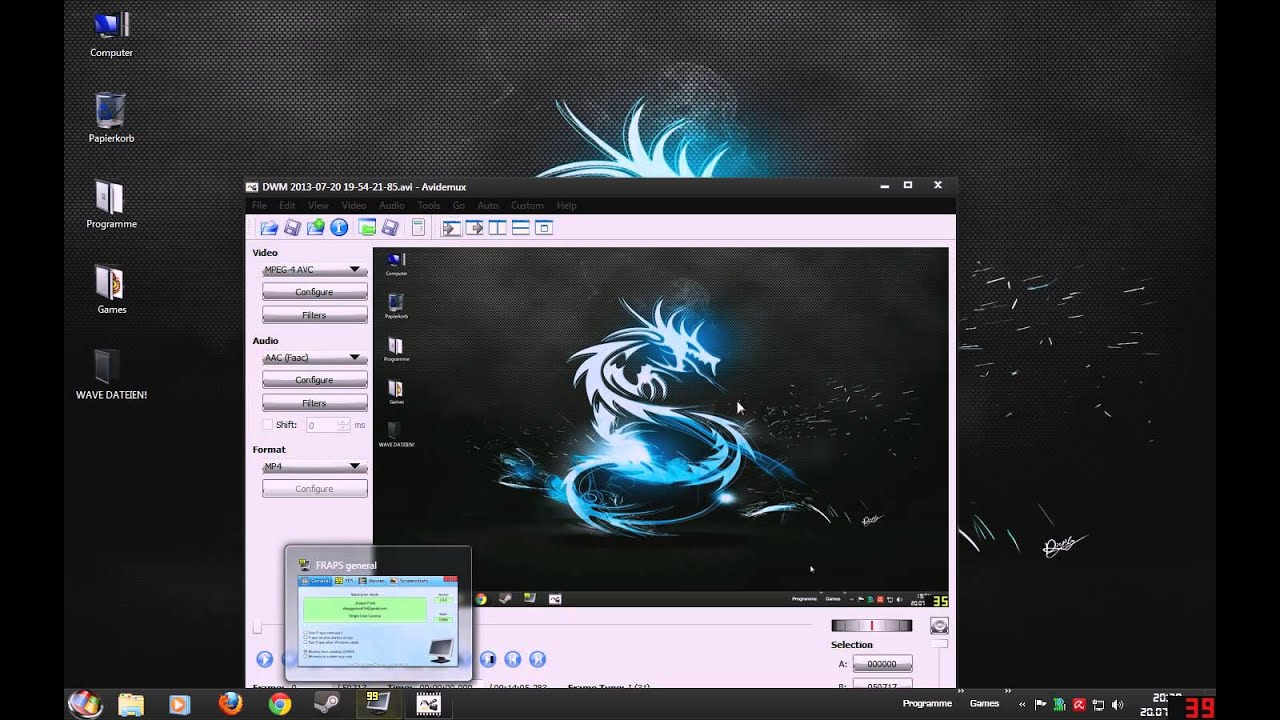
Task: Click Configure under the Format section
Action: (314, 489)
